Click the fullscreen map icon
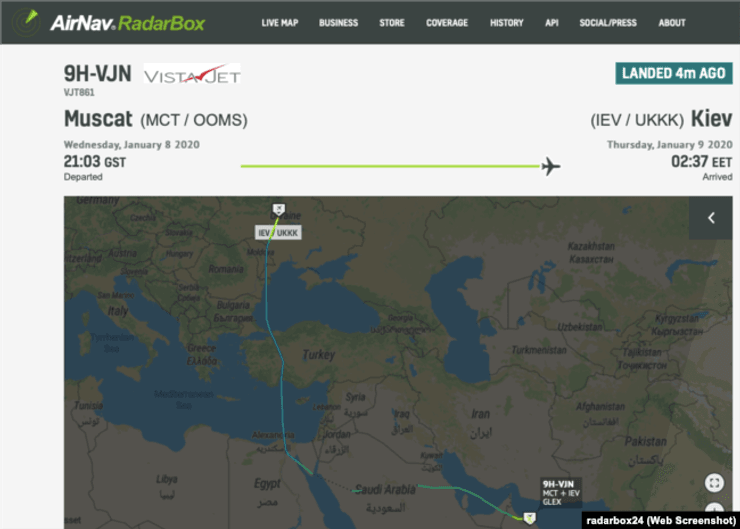The width and height of the screenshot is (740, 529). coord(714,483)
